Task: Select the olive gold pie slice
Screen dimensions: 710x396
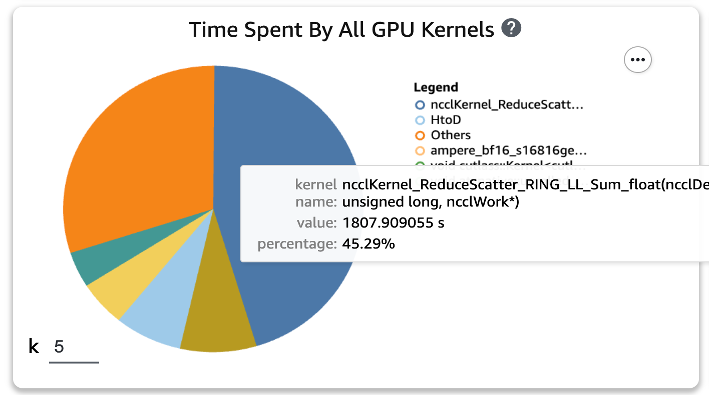Action: click(216, 317)
